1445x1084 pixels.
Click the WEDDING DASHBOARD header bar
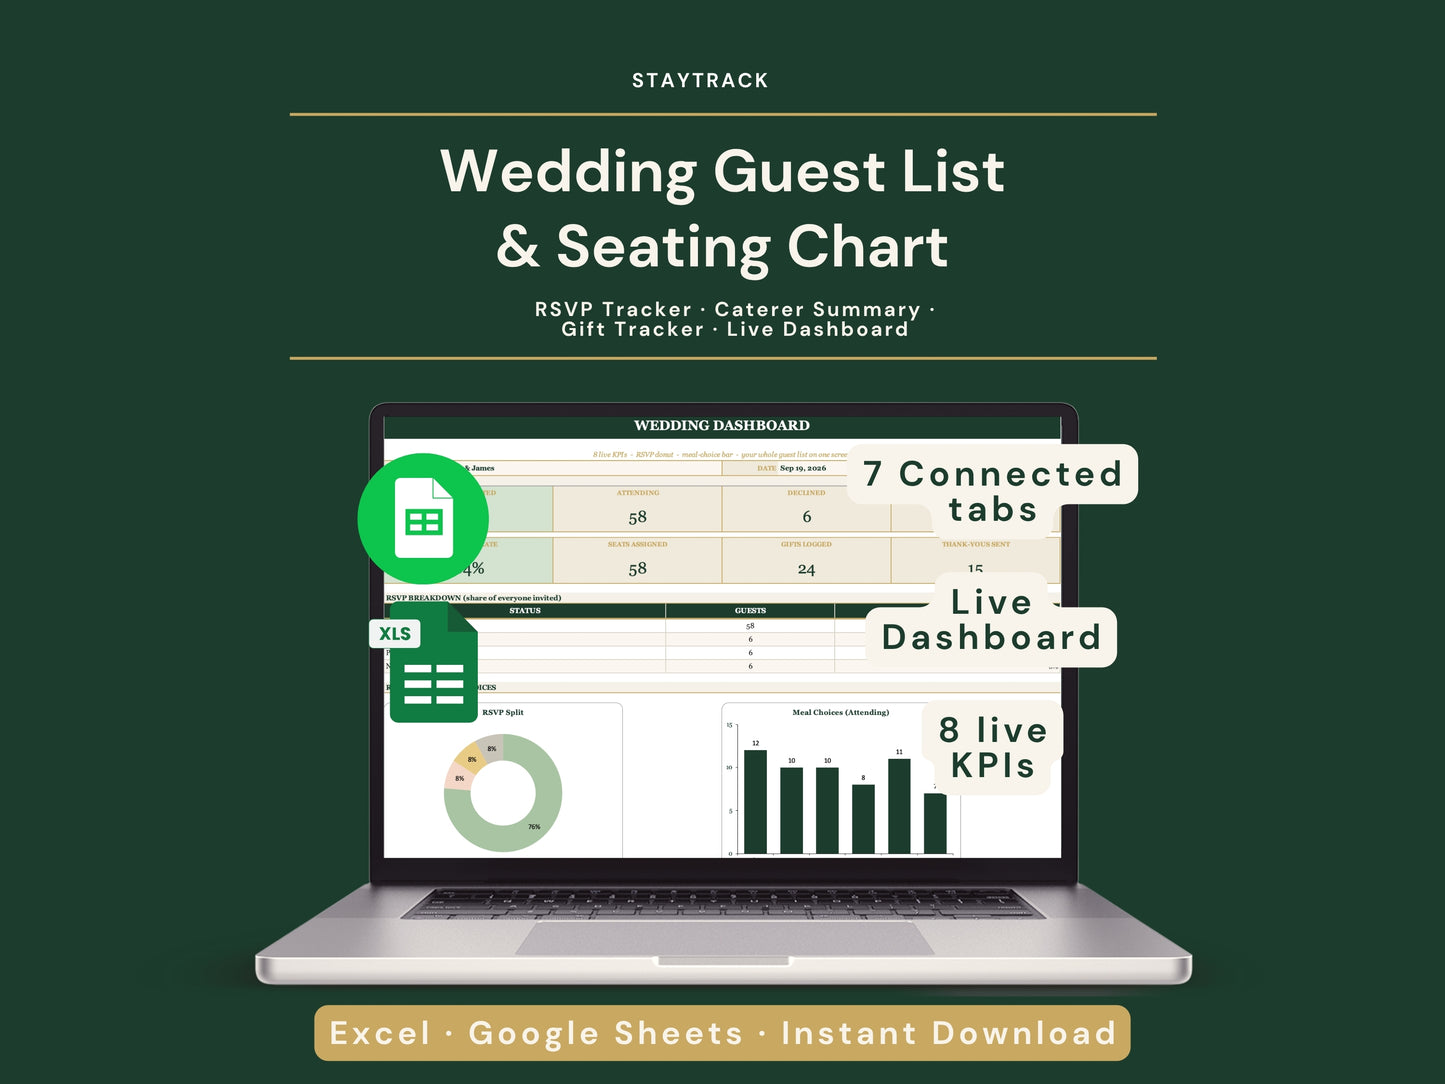(722, 426)
